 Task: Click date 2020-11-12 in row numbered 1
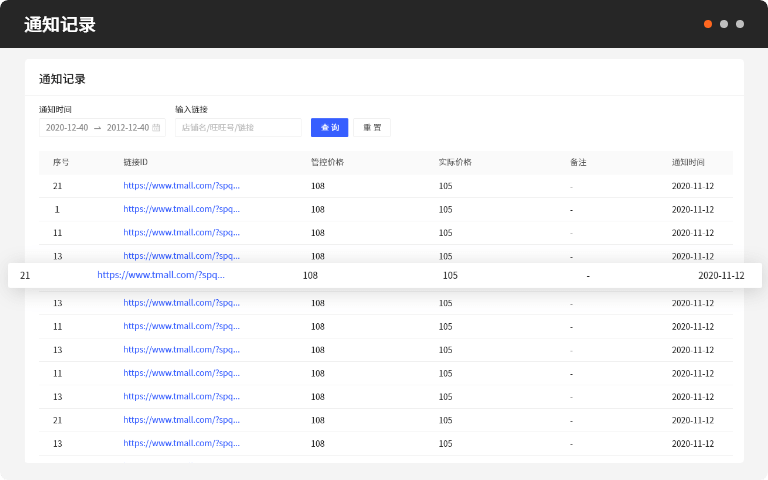(x=693, y=210)
